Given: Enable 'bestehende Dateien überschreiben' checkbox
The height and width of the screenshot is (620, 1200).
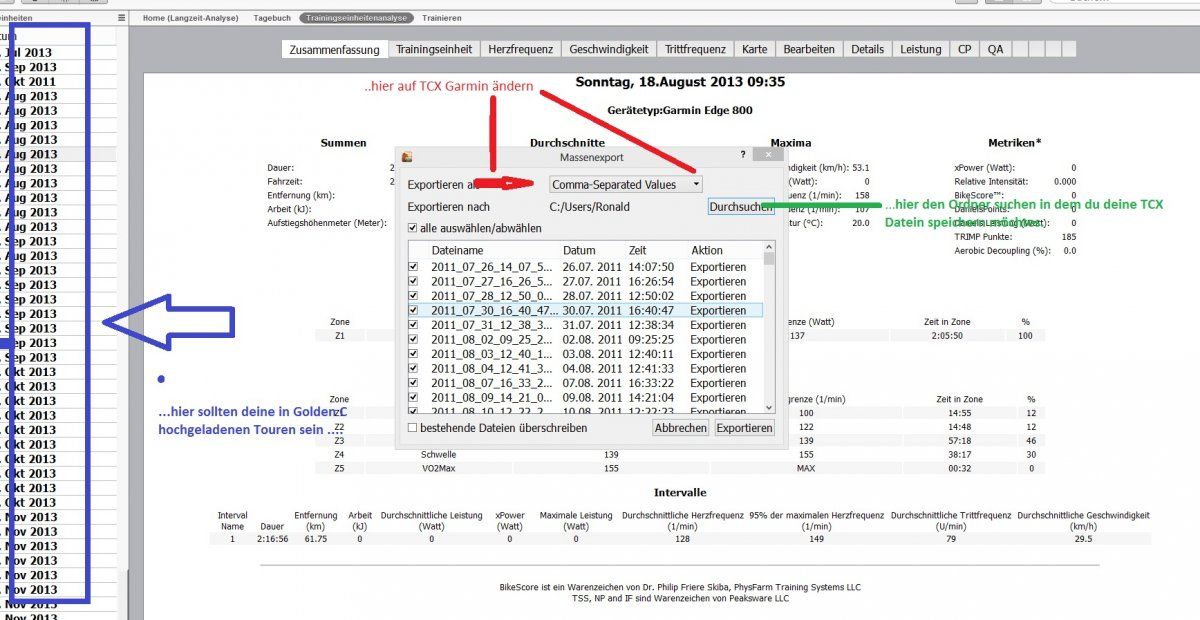Looking at the screenshot, I should [x=413, y=428].
